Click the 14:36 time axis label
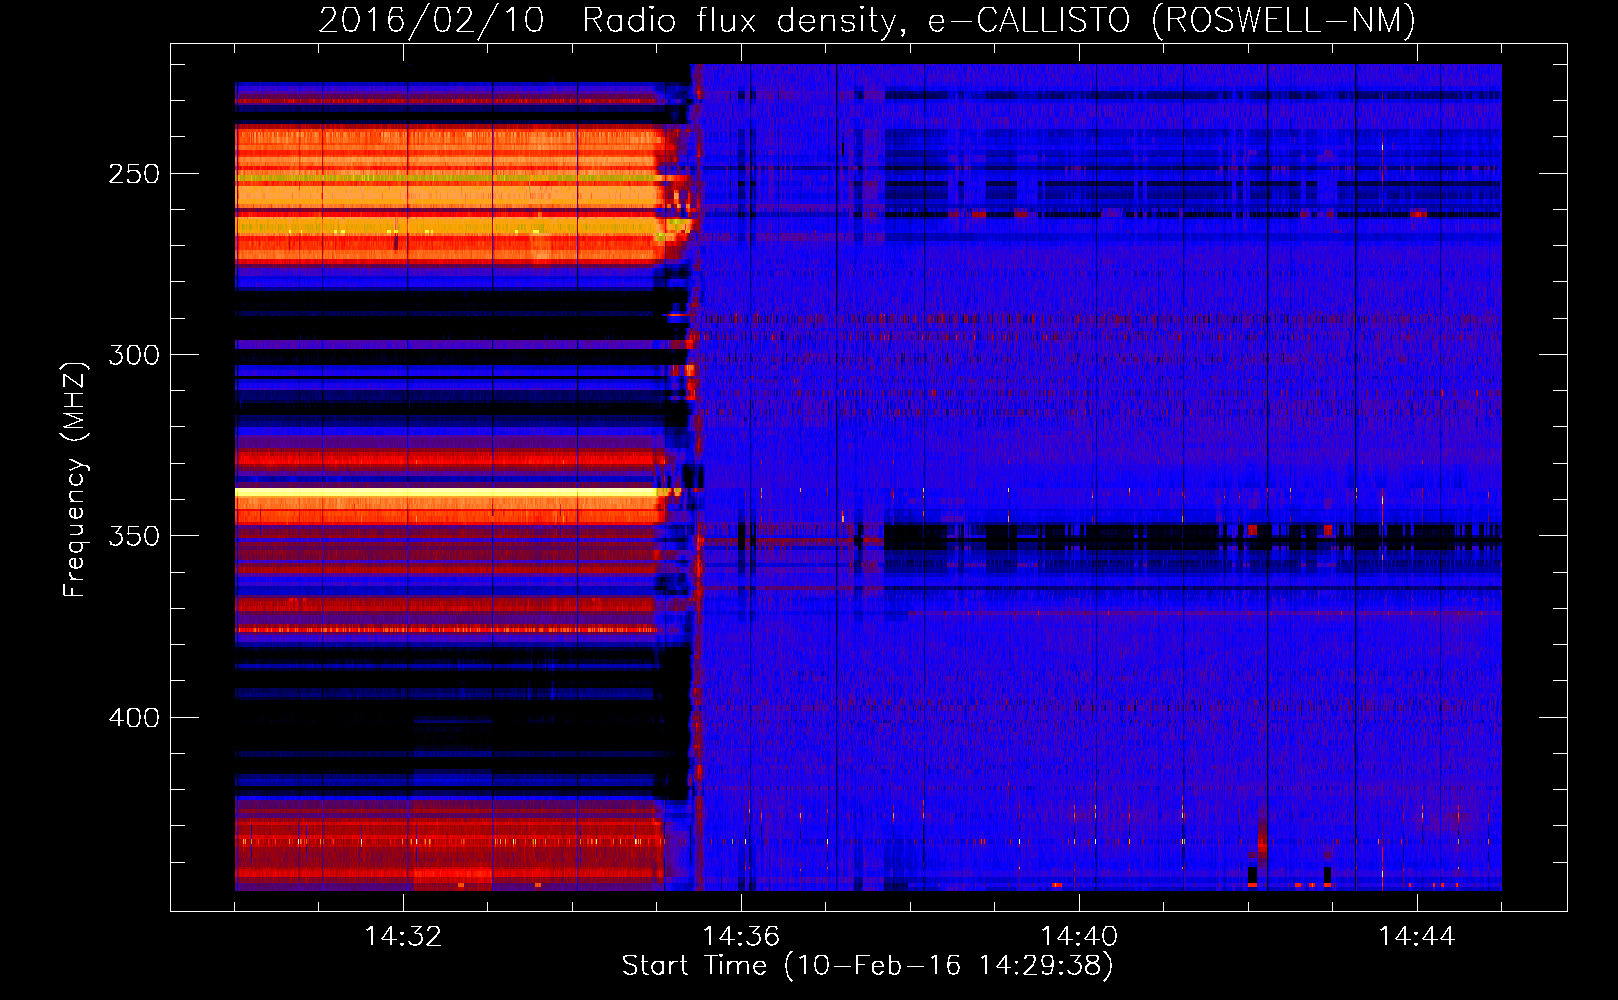The height and width of the screenshot is (1000, 1618). pos(741,937)
